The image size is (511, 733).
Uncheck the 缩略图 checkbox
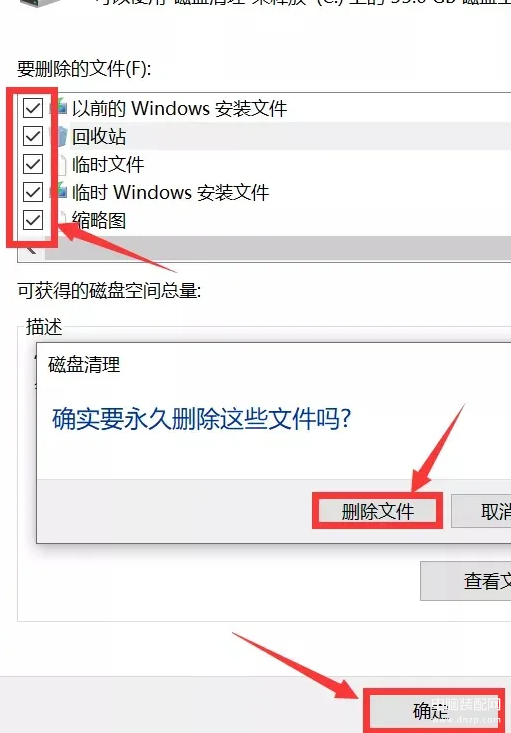tap(33, 220)
